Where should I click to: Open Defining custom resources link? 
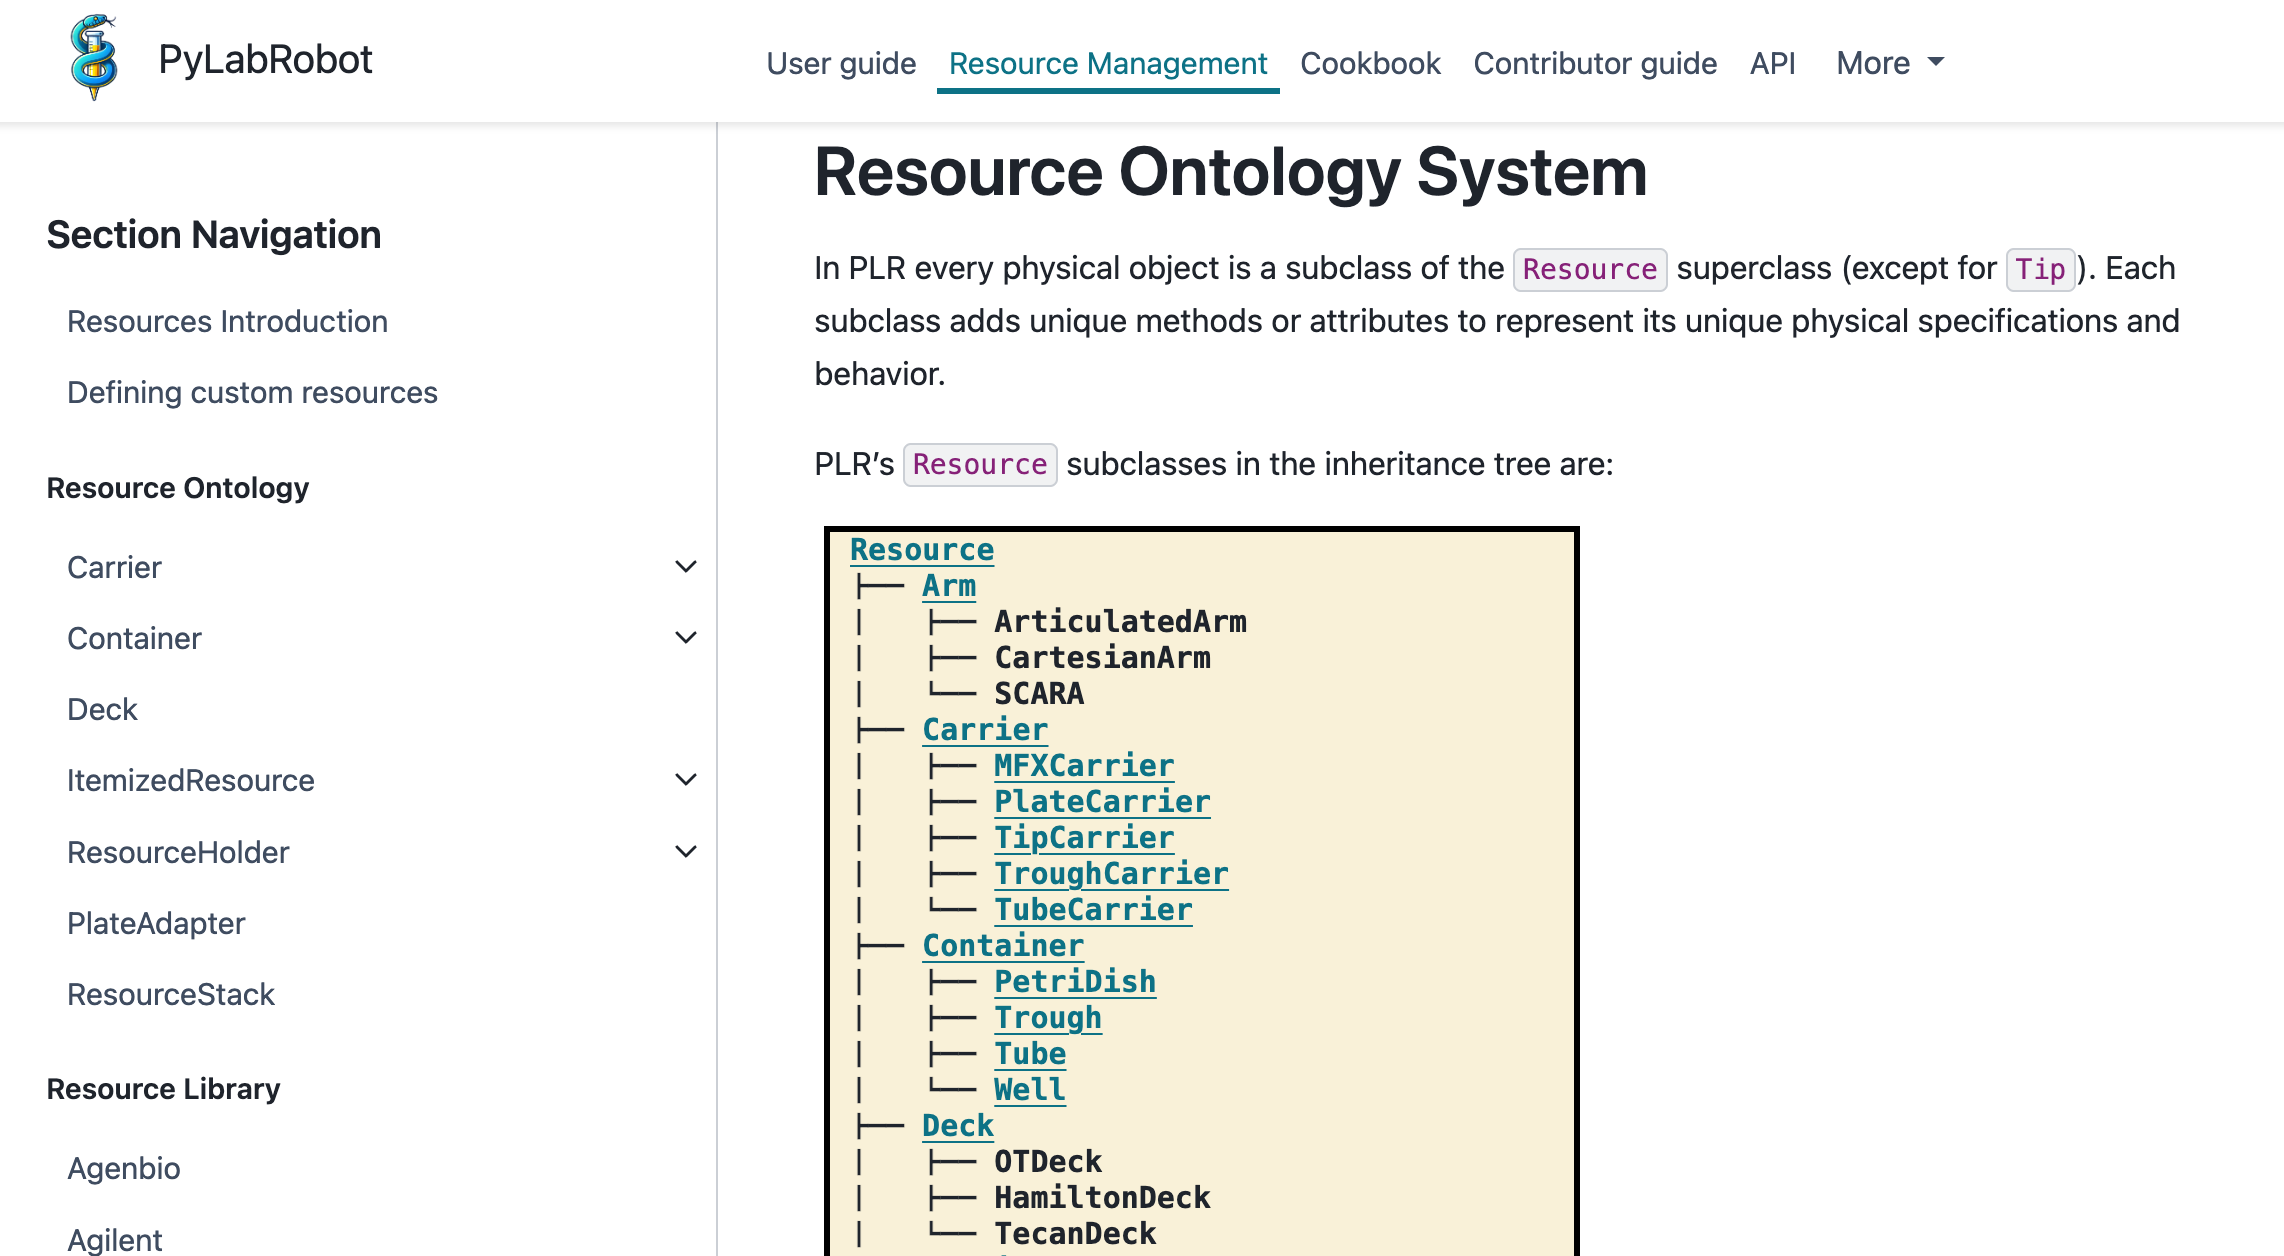tap(252, 392)
